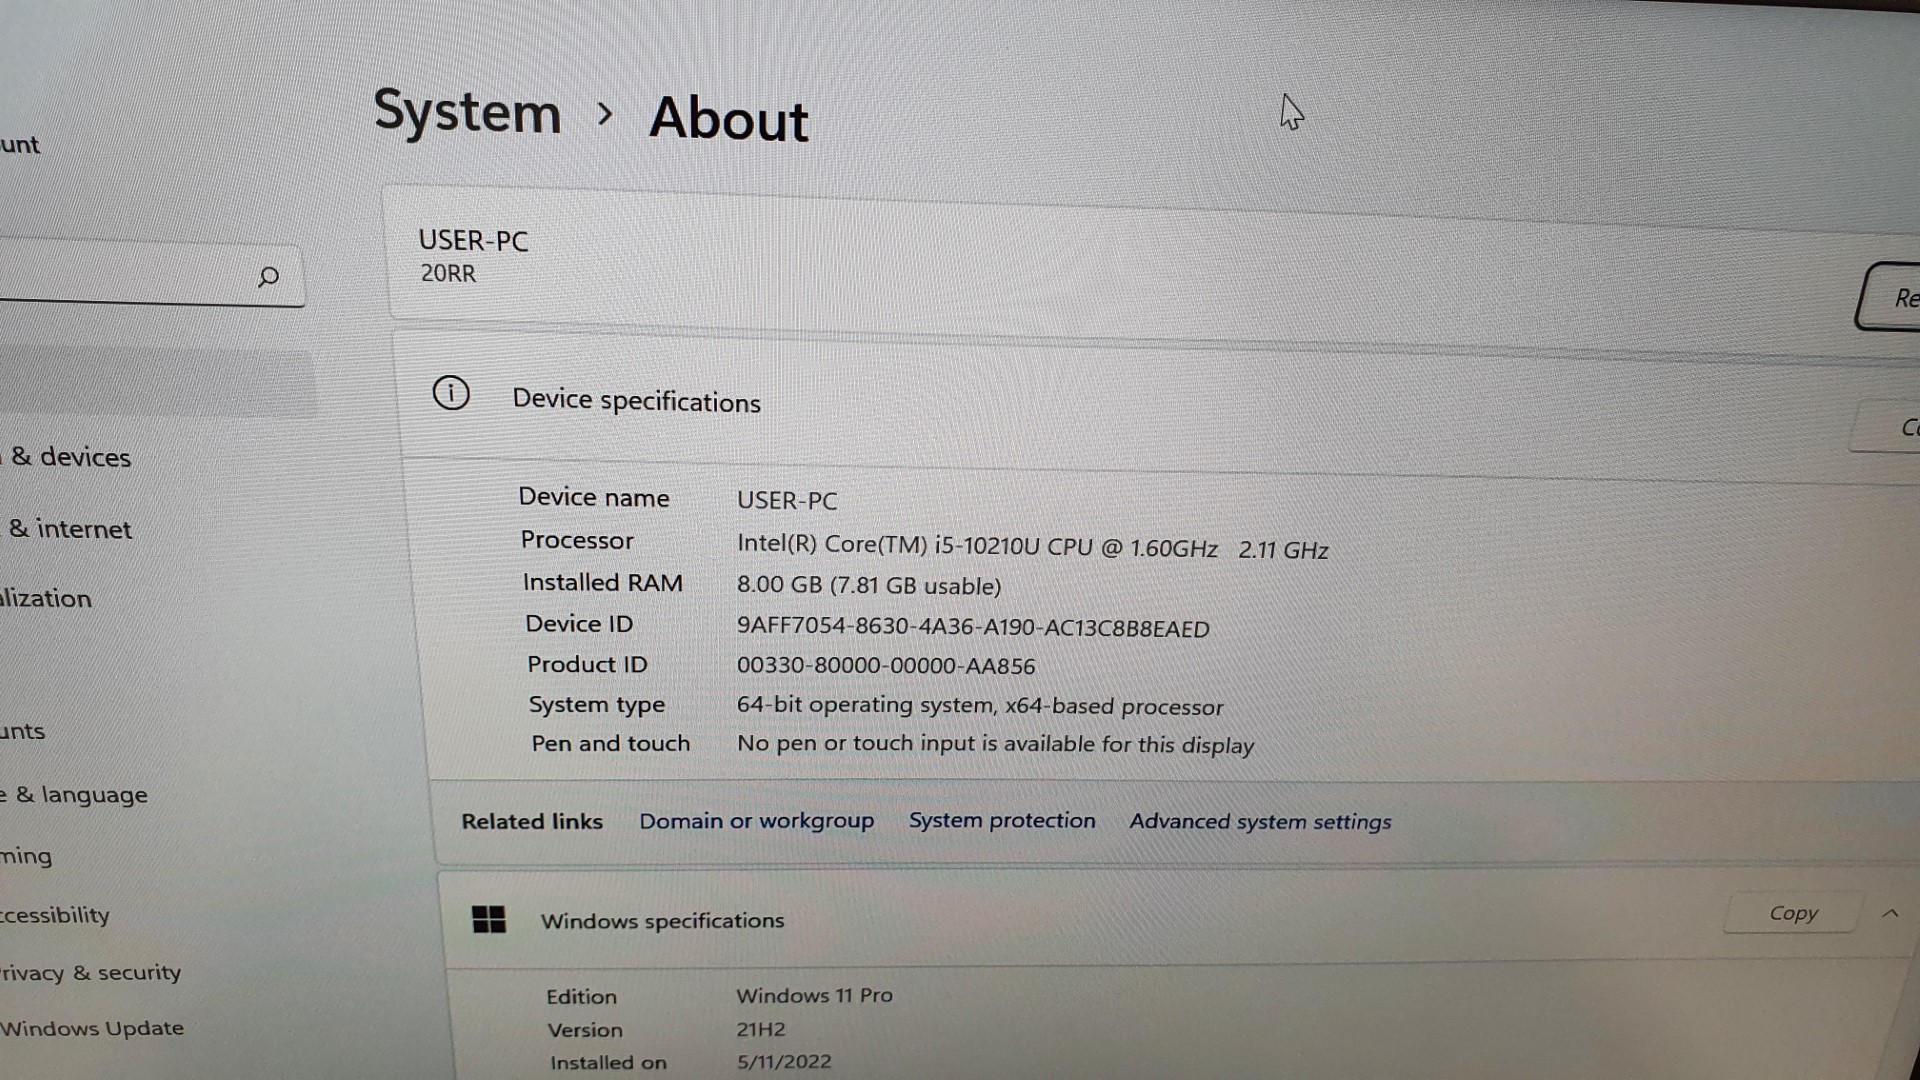This screenshot has height=1080, width=1920.
Task: Click the Edition Windows 11 Pro value
Action: click(x=814, y=995)
